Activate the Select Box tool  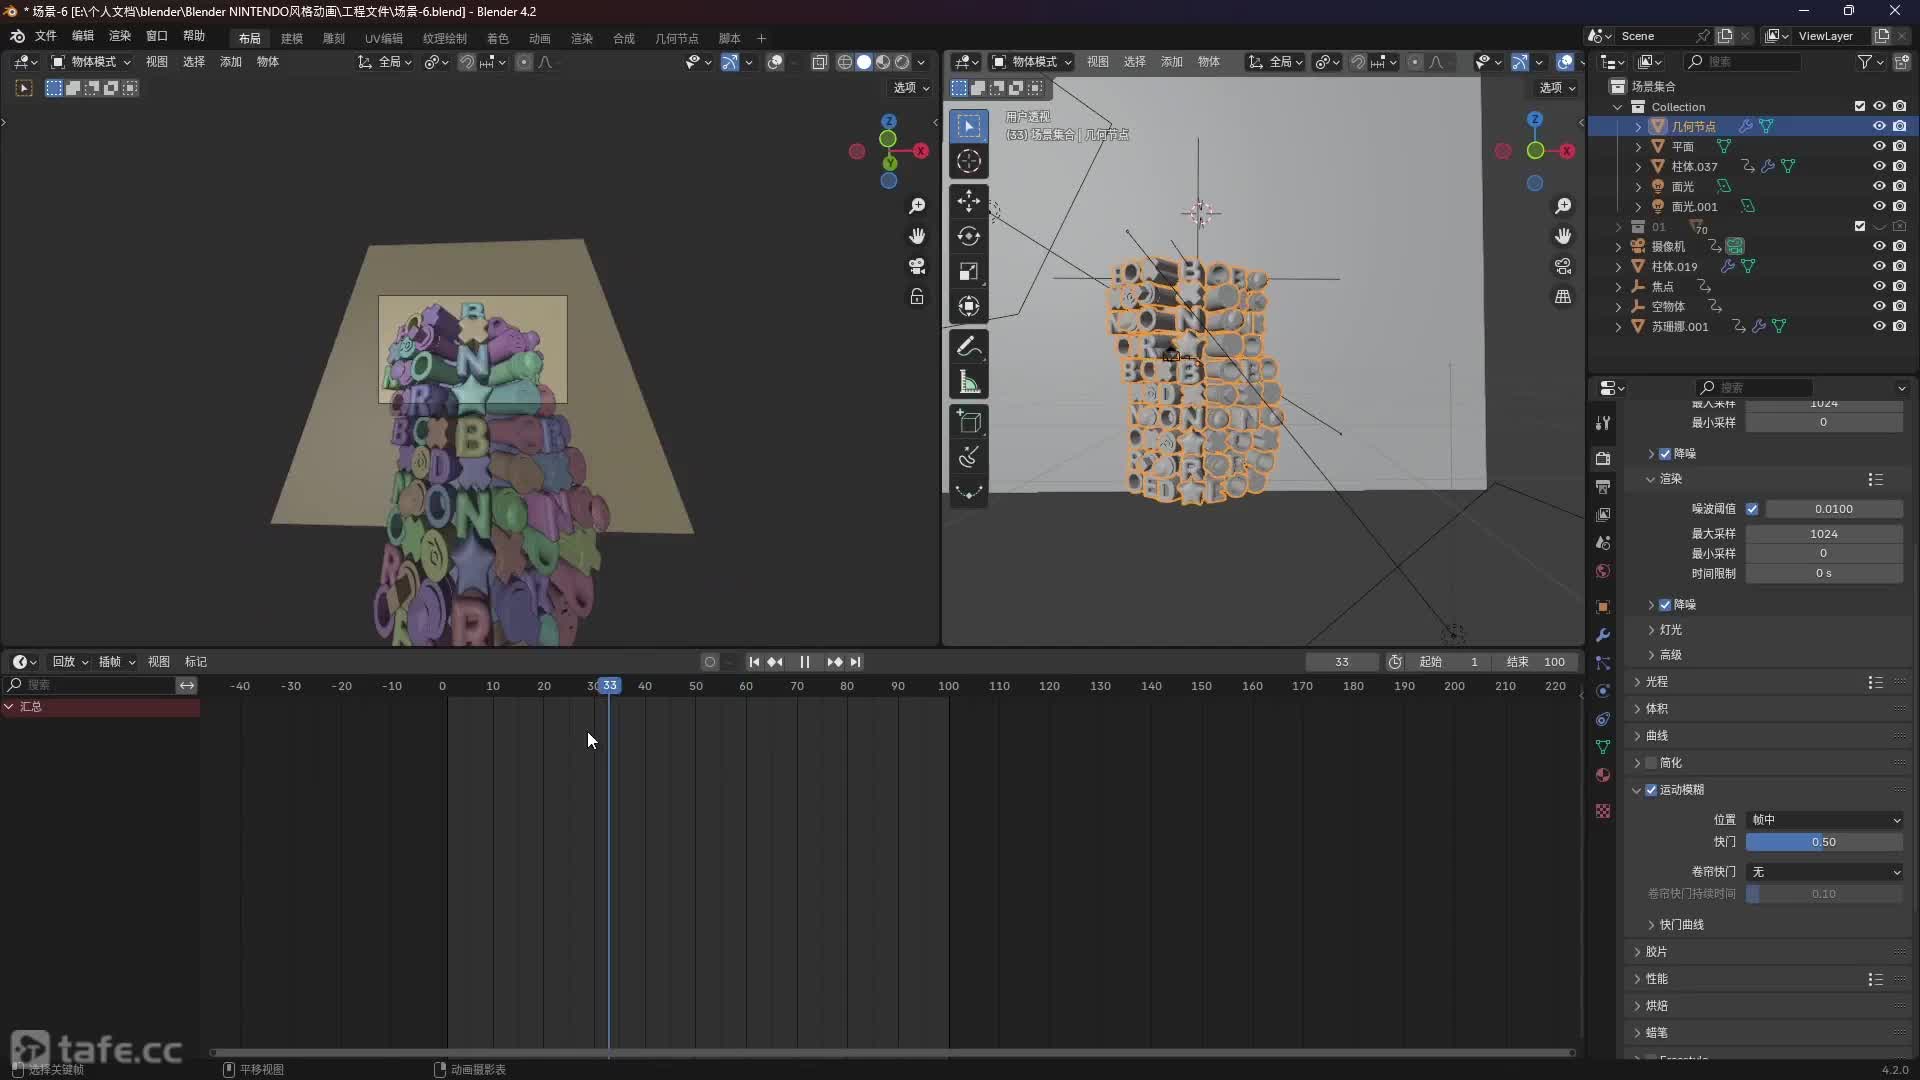968,126
